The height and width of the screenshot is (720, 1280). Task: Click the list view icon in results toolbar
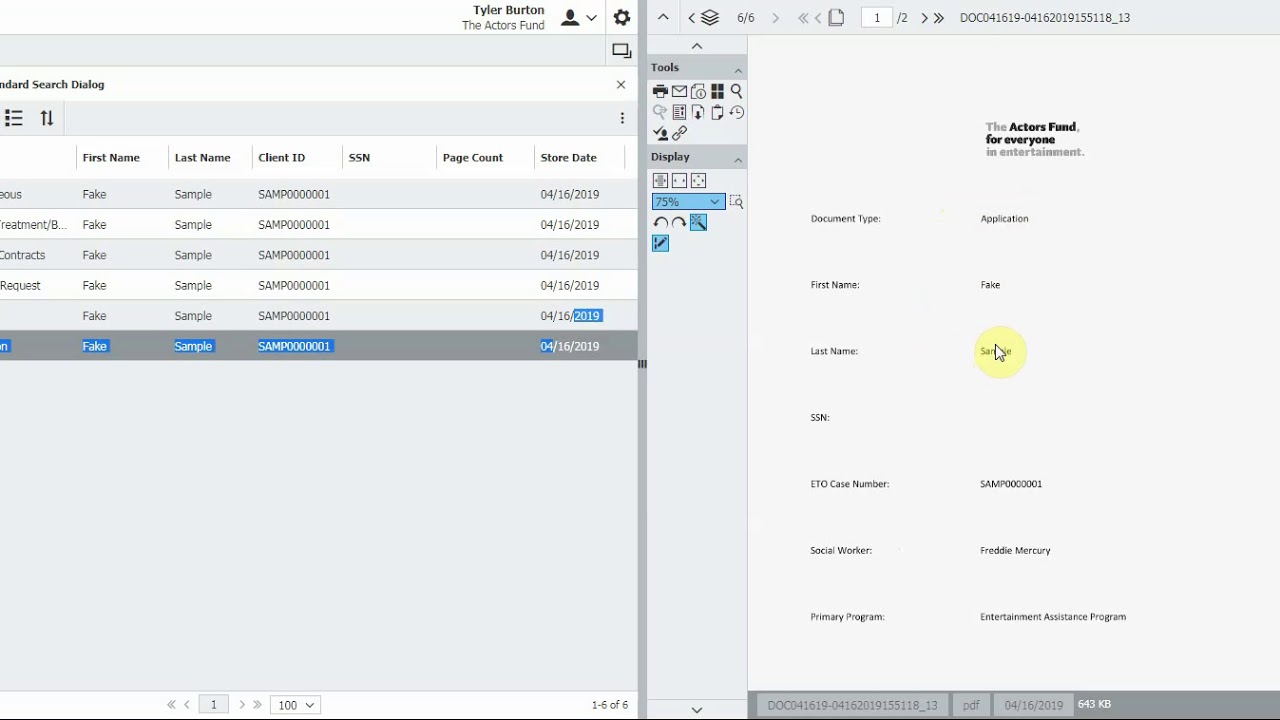(x=14, y=118)
